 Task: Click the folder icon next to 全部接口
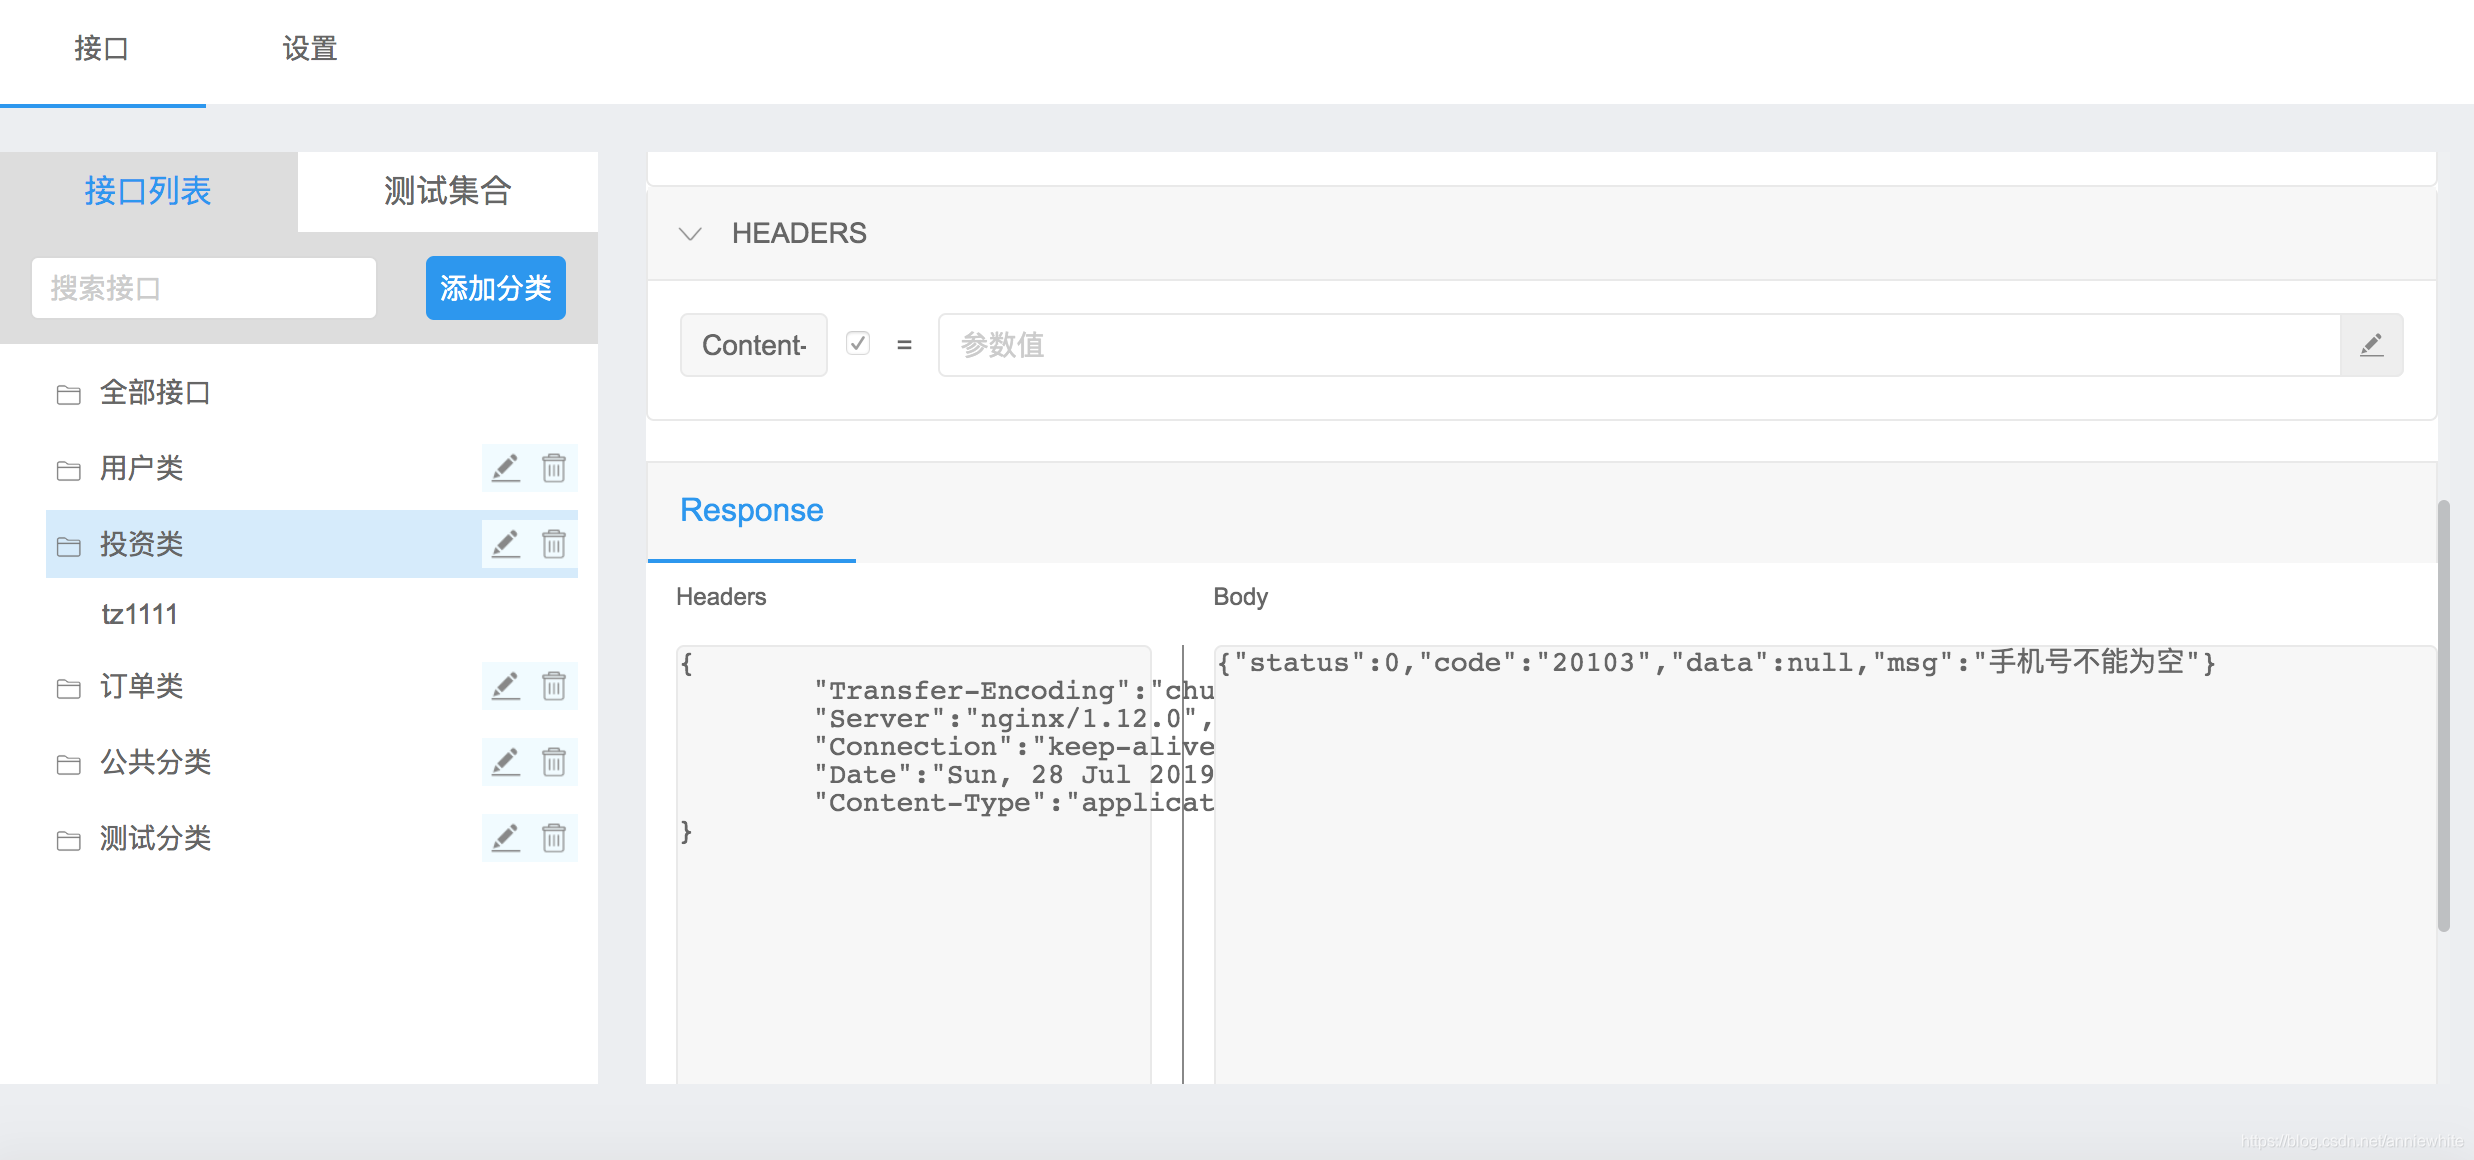(69, 395)
